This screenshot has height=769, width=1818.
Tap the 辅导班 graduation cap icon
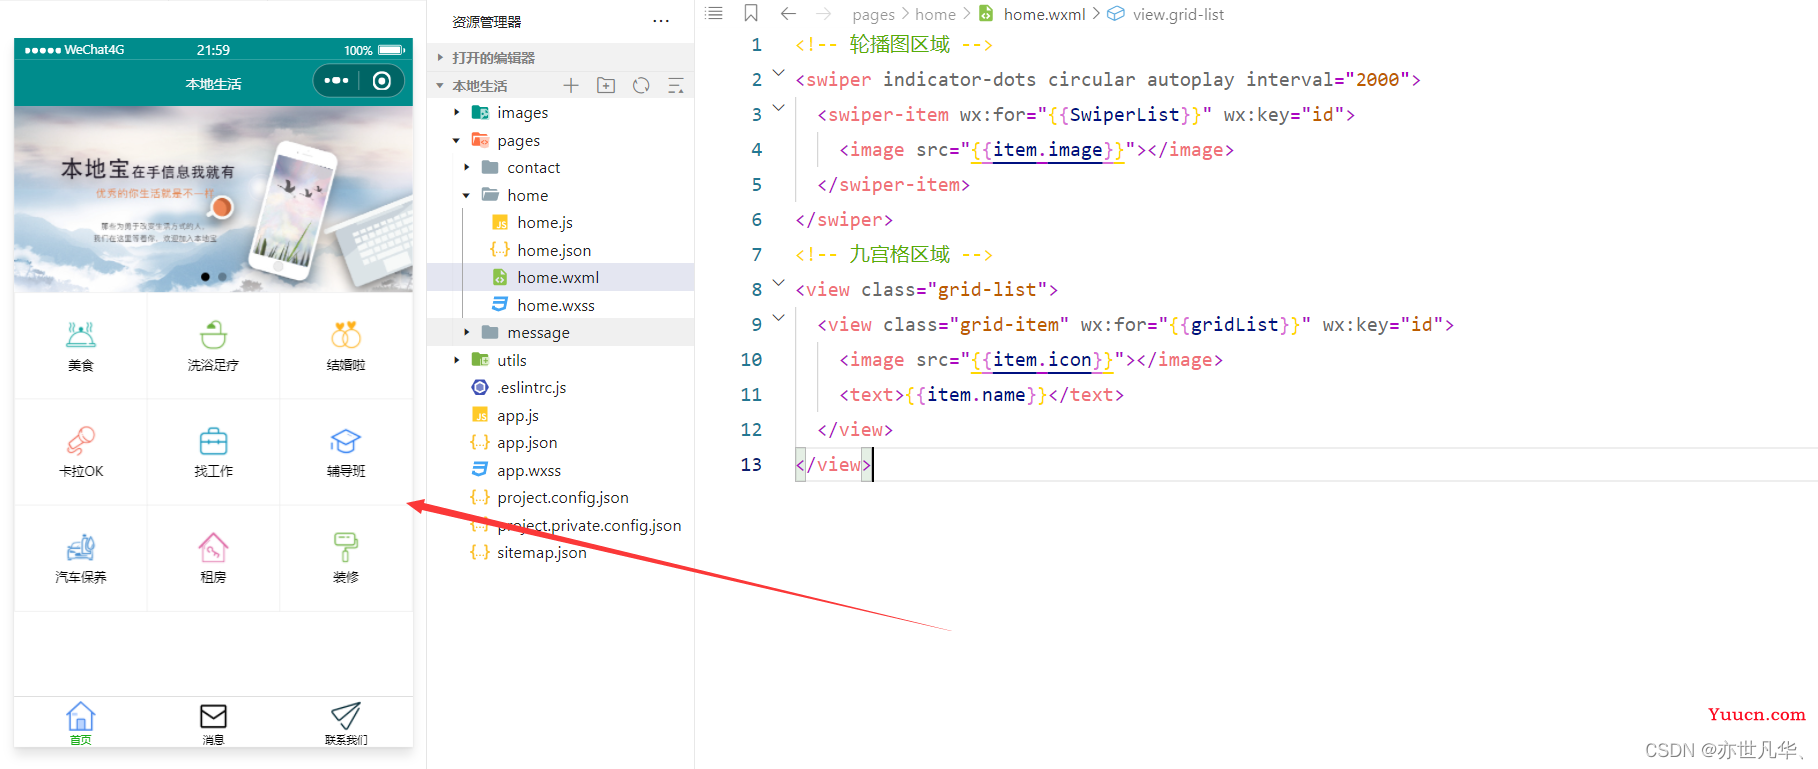(x=346, y=440)
